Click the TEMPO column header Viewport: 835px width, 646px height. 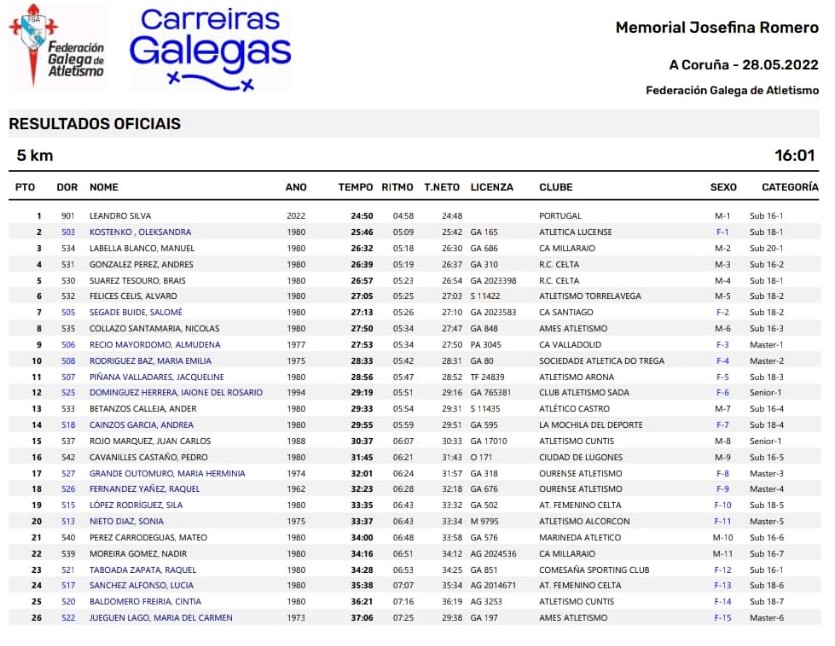pyautogui.click(x=355, y=187)
